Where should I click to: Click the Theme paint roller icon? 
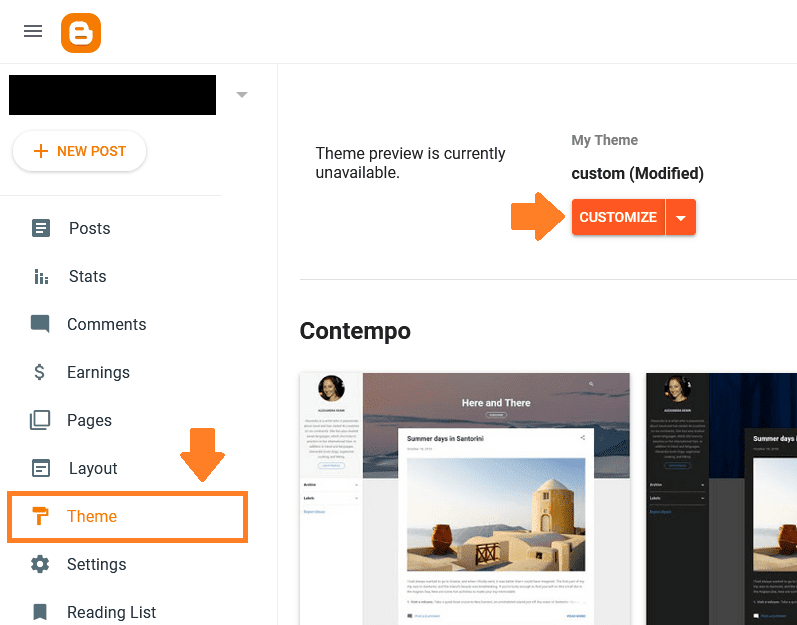(x=40, y=516)
